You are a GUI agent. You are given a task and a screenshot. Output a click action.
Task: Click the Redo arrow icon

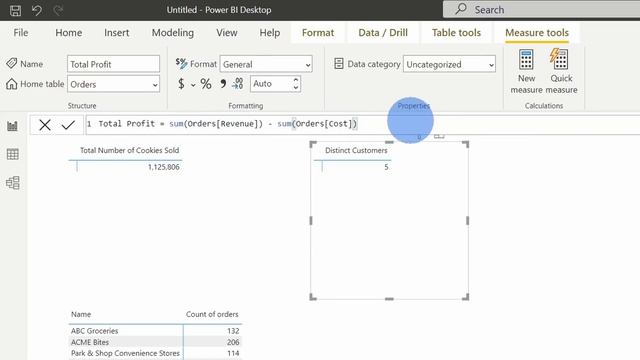click(58, 10)
